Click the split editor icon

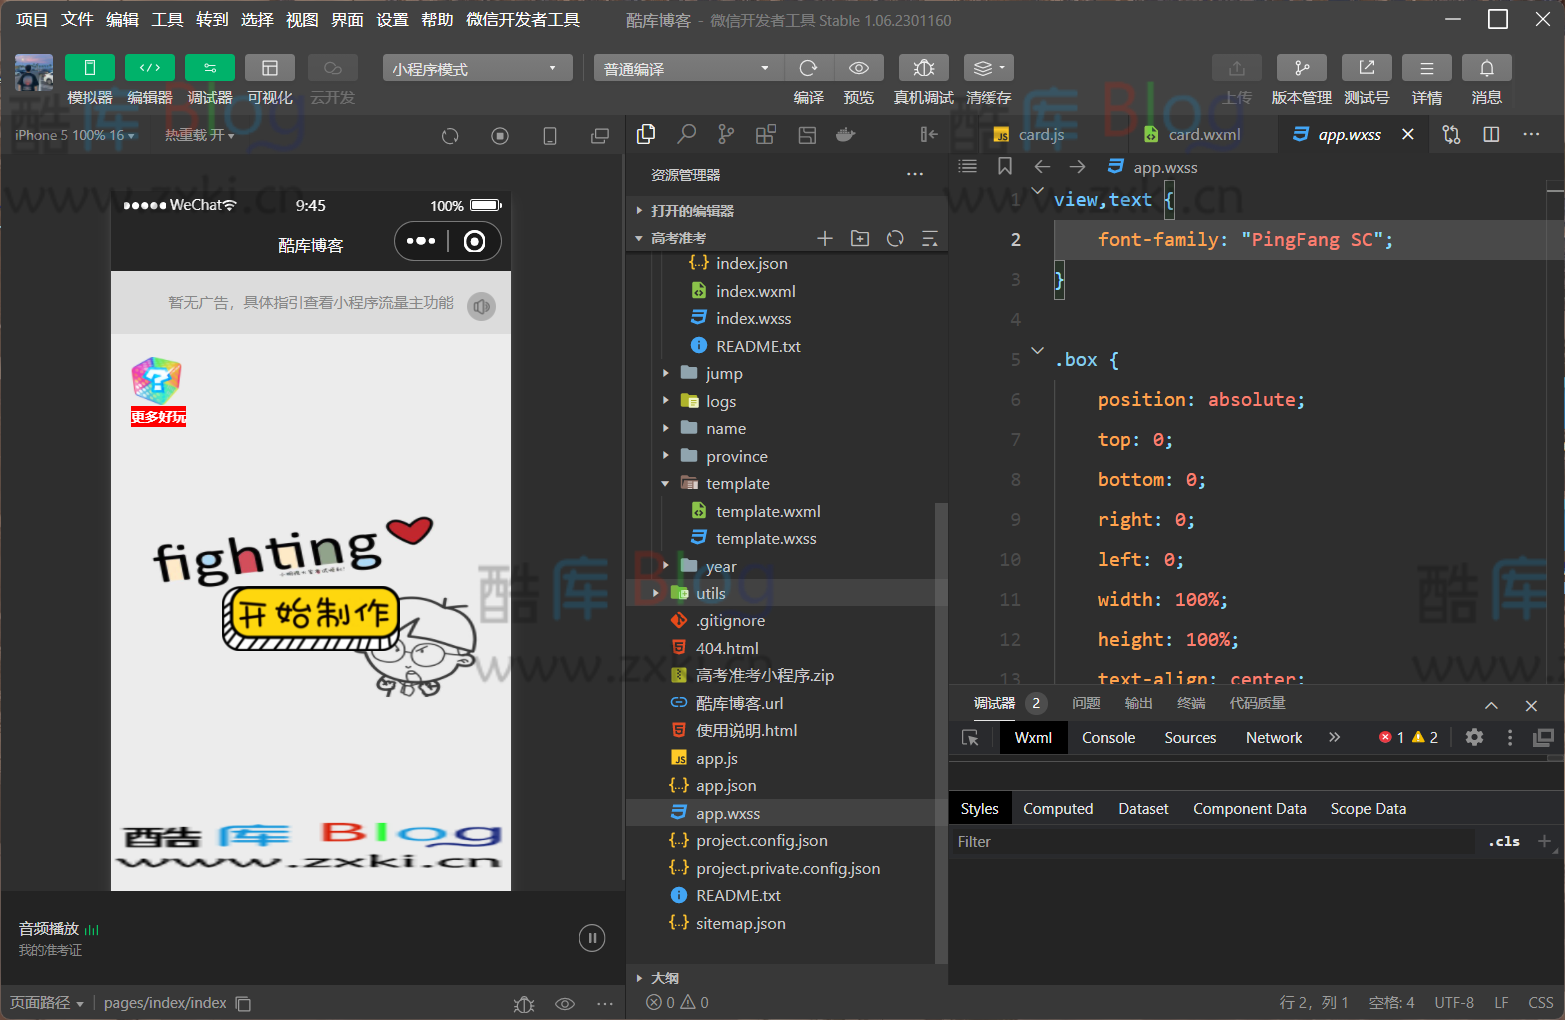point(1491,135)
